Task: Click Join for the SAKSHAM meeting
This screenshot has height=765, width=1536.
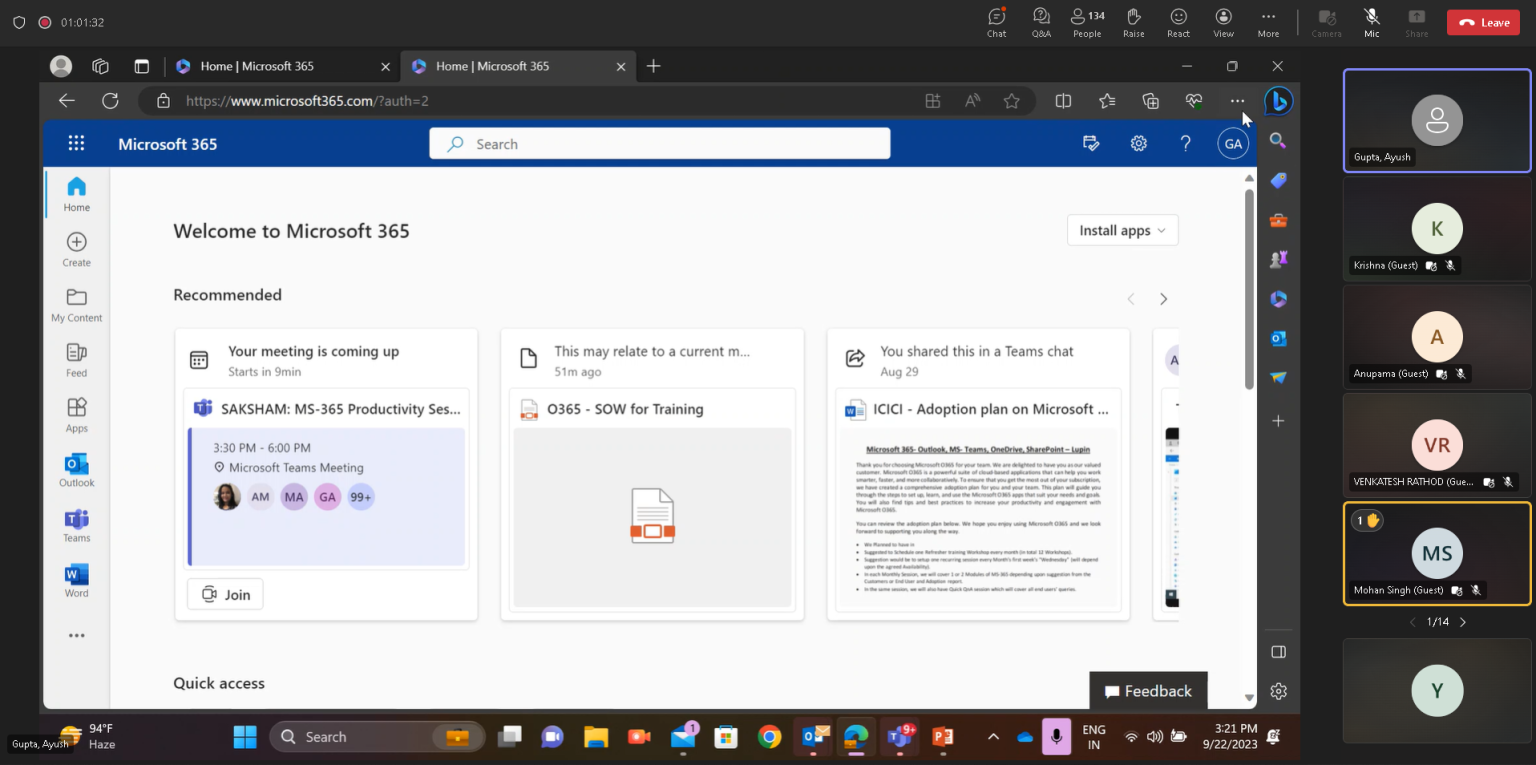Action: click(224, 594)
